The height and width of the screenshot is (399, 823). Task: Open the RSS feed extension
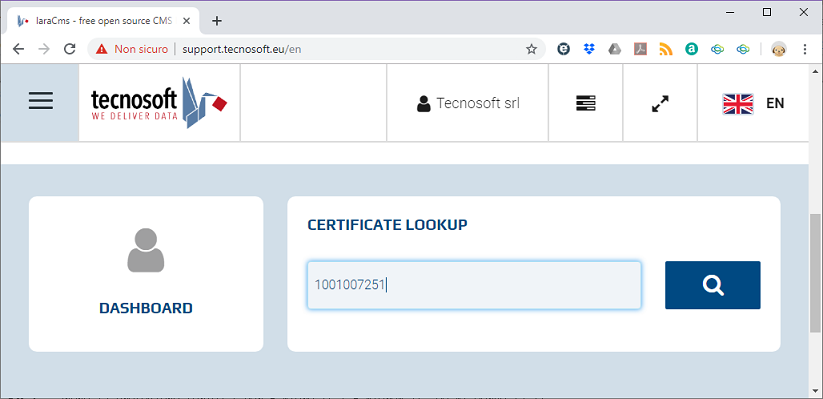click(x=666, y=49)
